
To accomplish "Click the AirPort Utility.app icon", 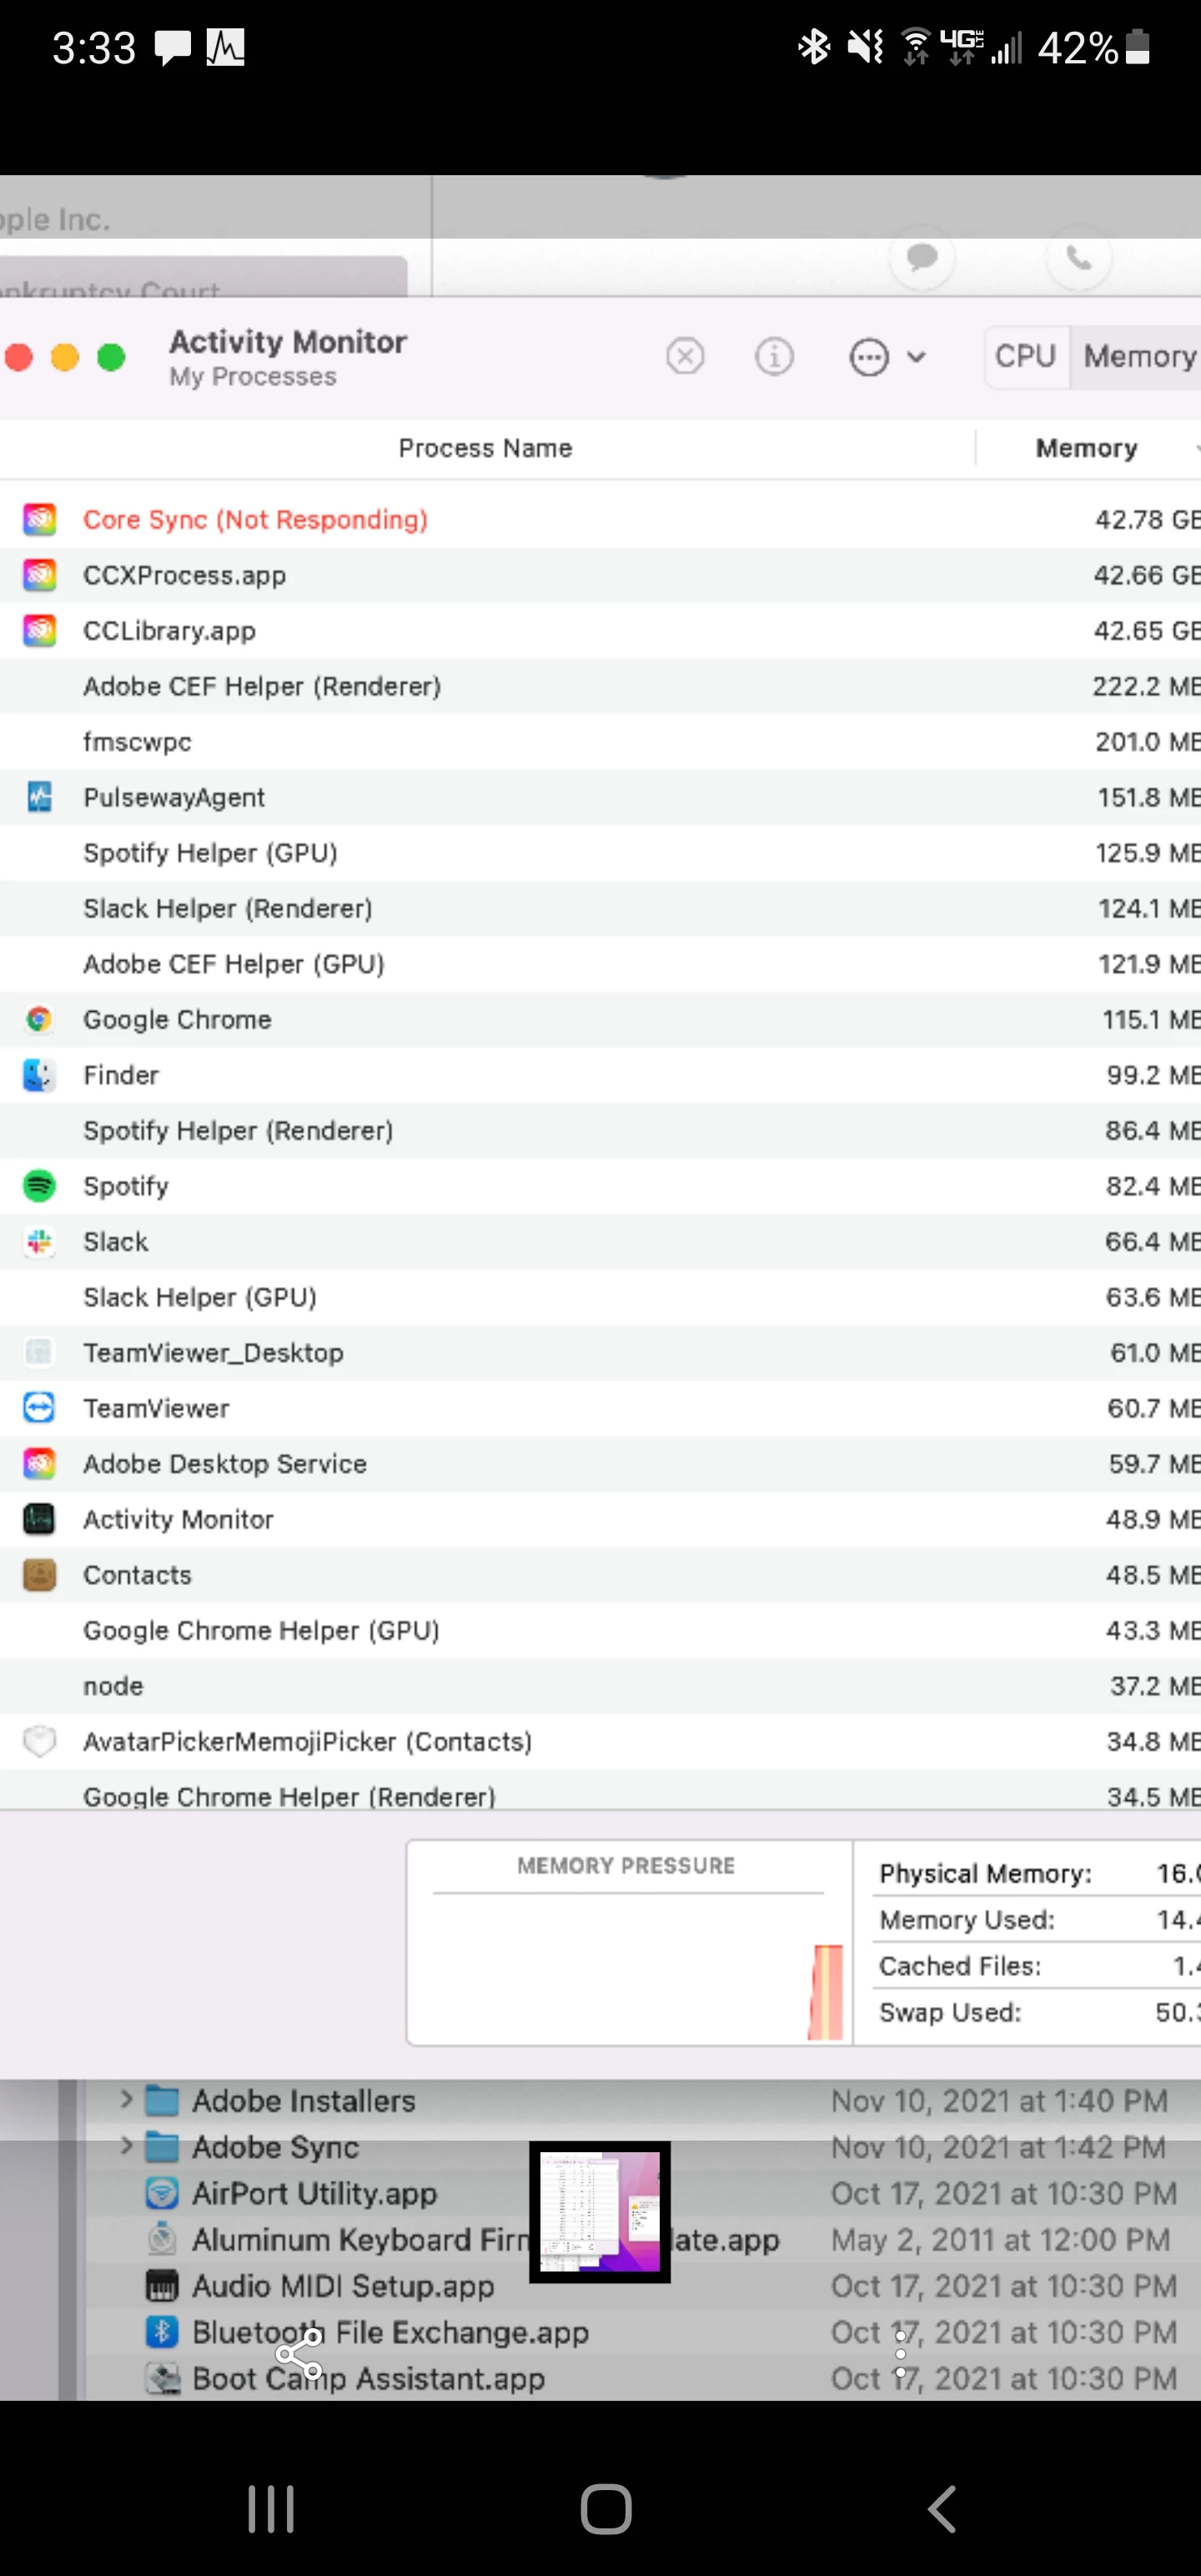I will (162, 2192).
